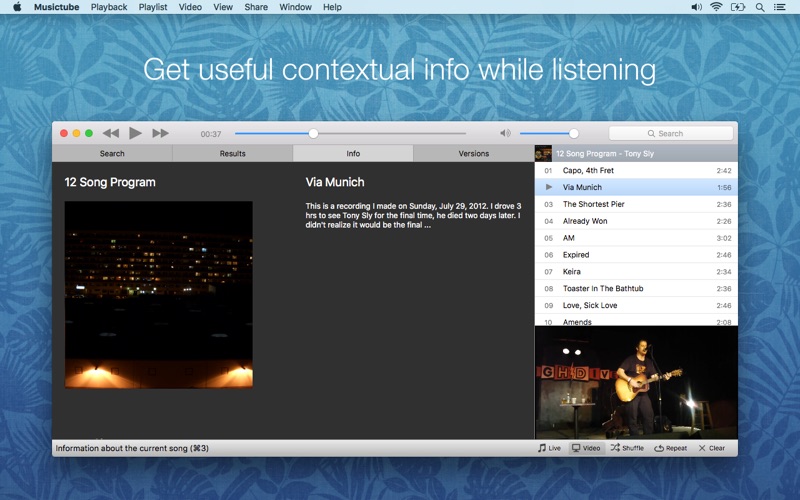This screenshot has width=800, height=500.
Task: Open the Video menu
Action: pyautogui.click(x=190, y=7)
